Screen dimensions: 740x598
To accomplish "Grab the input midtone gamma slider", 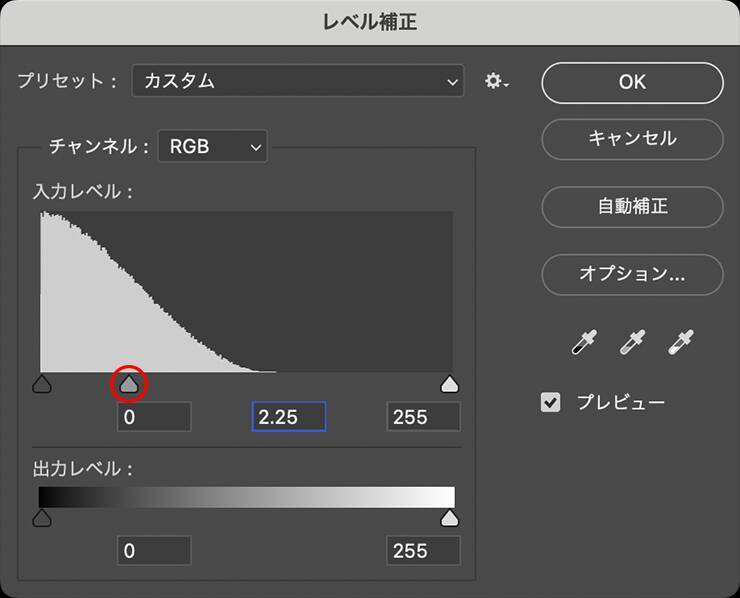I will (129, 384).
